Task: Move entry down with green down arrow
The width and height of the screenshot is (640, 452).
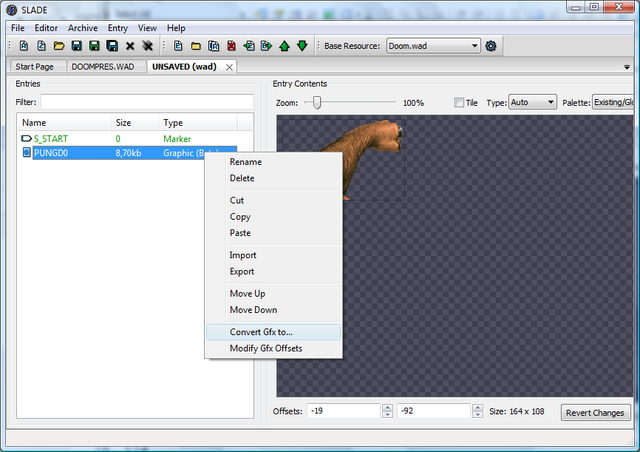Action: 302,46
